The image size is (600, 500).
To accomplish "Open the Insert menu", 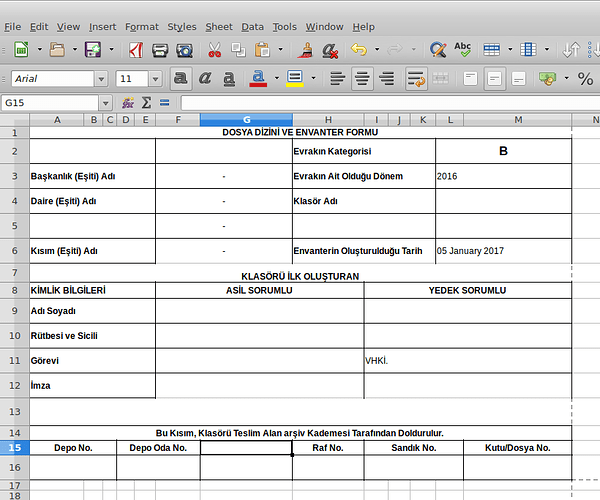I will (103, 27).
